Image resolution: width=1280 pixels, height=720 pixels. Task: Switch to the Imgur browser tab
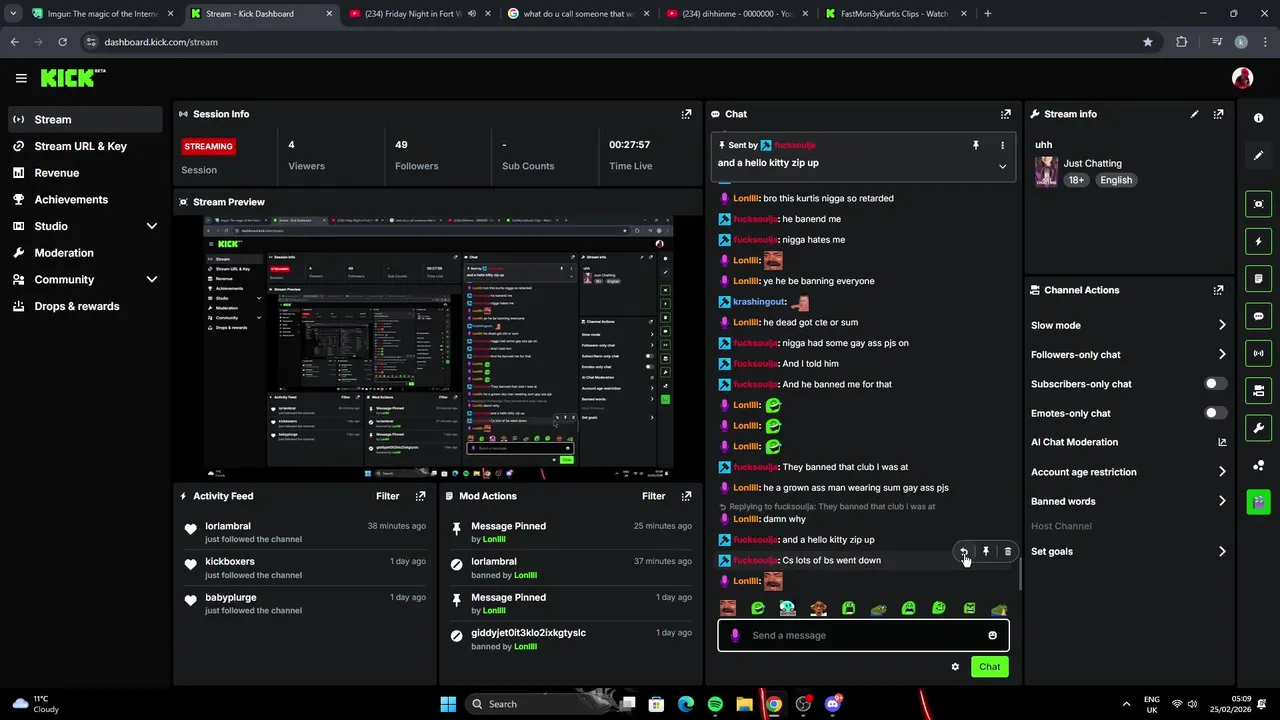100,14
